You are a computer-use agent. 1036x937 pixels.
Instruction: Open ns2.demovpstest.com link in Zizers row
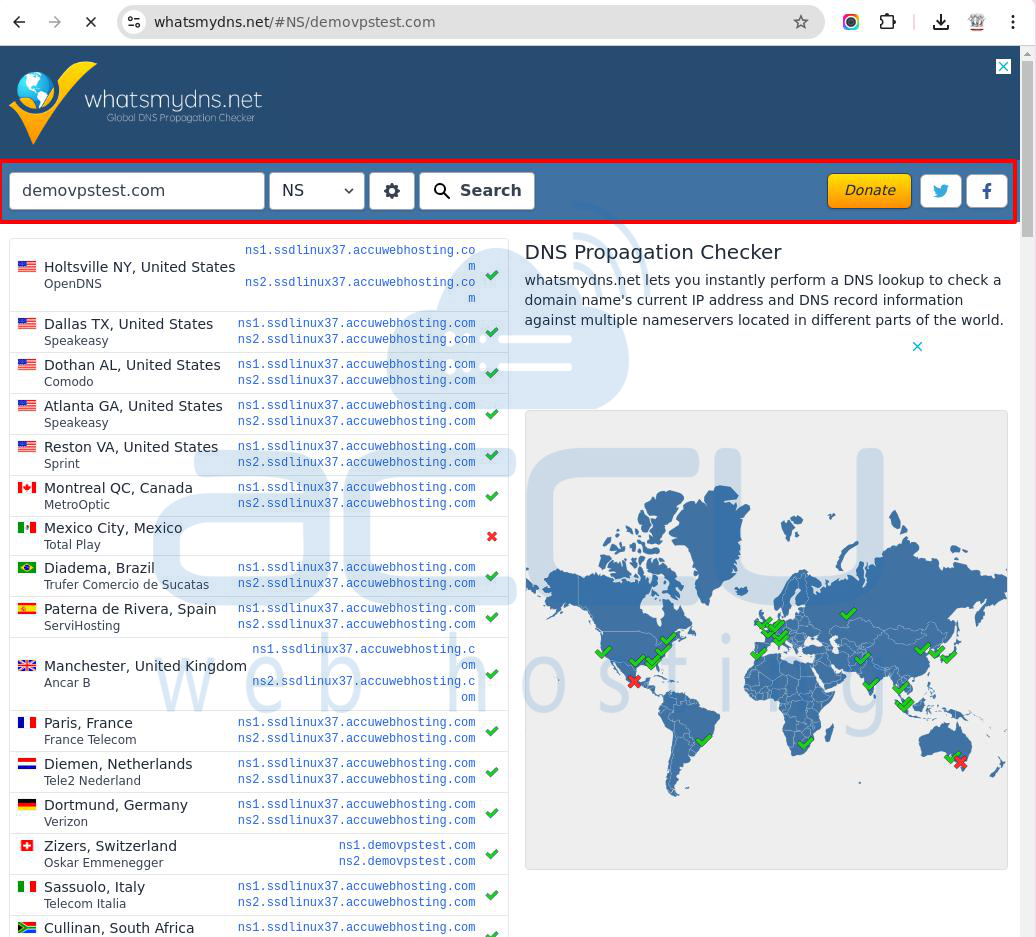click(x=407, y=861)
